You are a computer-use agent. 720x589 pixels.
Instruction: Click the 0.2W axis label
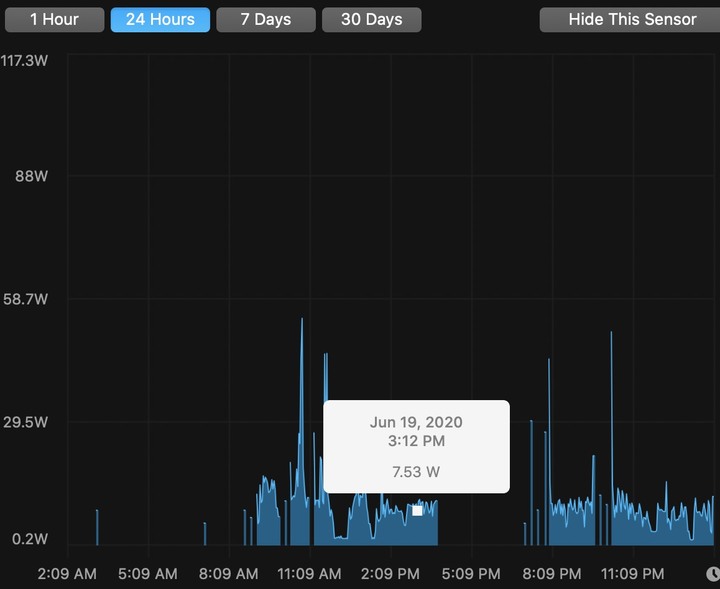pyautogui.click(x=30, y=539)
